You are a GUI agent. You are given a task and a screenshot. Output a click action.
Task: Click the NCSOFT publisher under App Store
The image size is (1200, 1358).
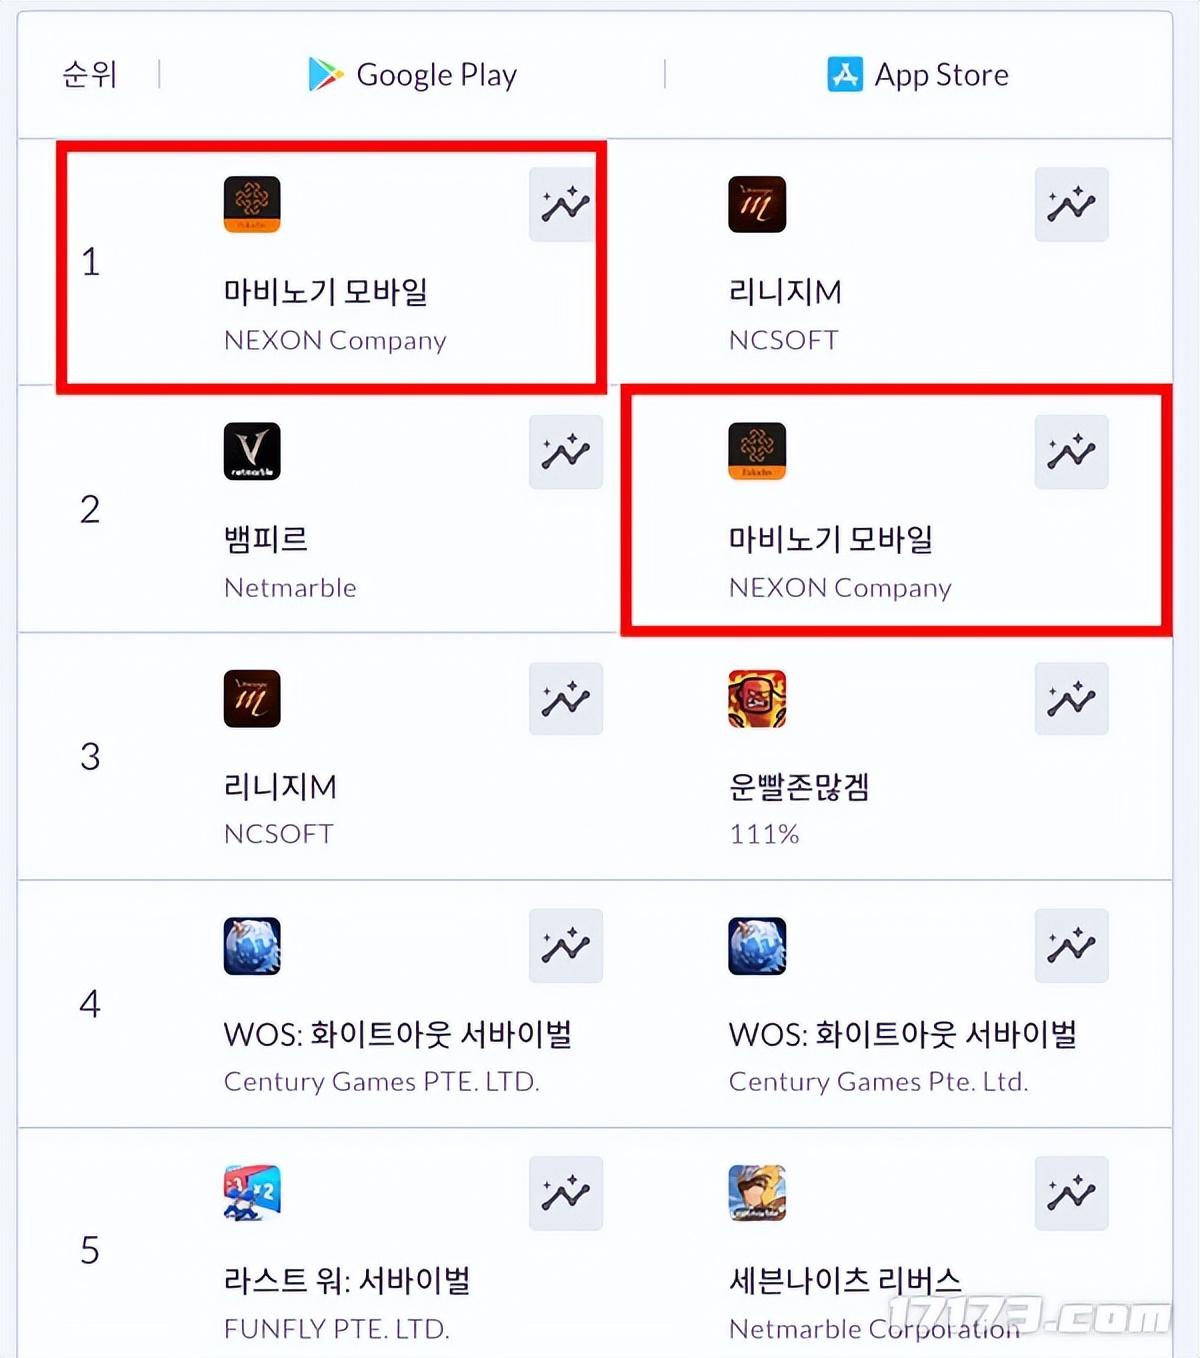(x=783, y=340)
